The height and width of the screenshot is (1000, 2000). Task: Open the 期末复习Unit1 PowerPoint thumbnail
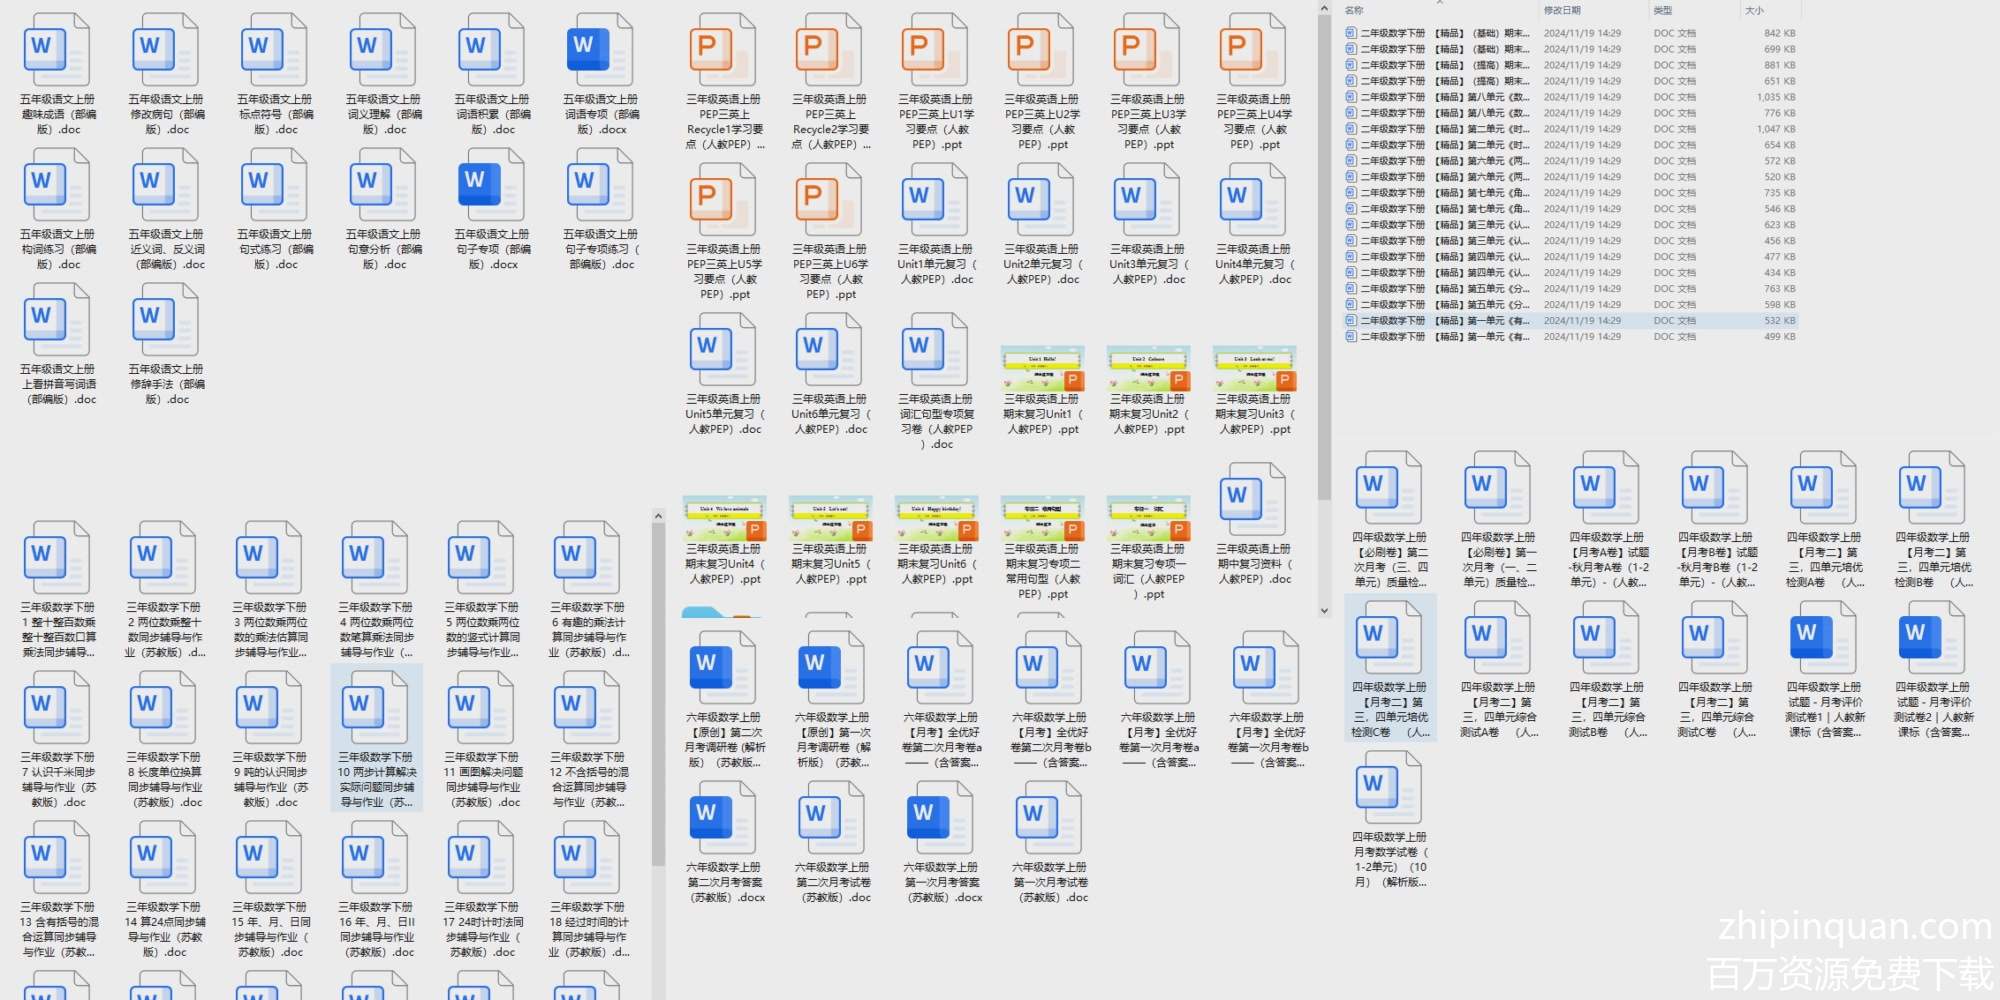(x=1042, y=368)
